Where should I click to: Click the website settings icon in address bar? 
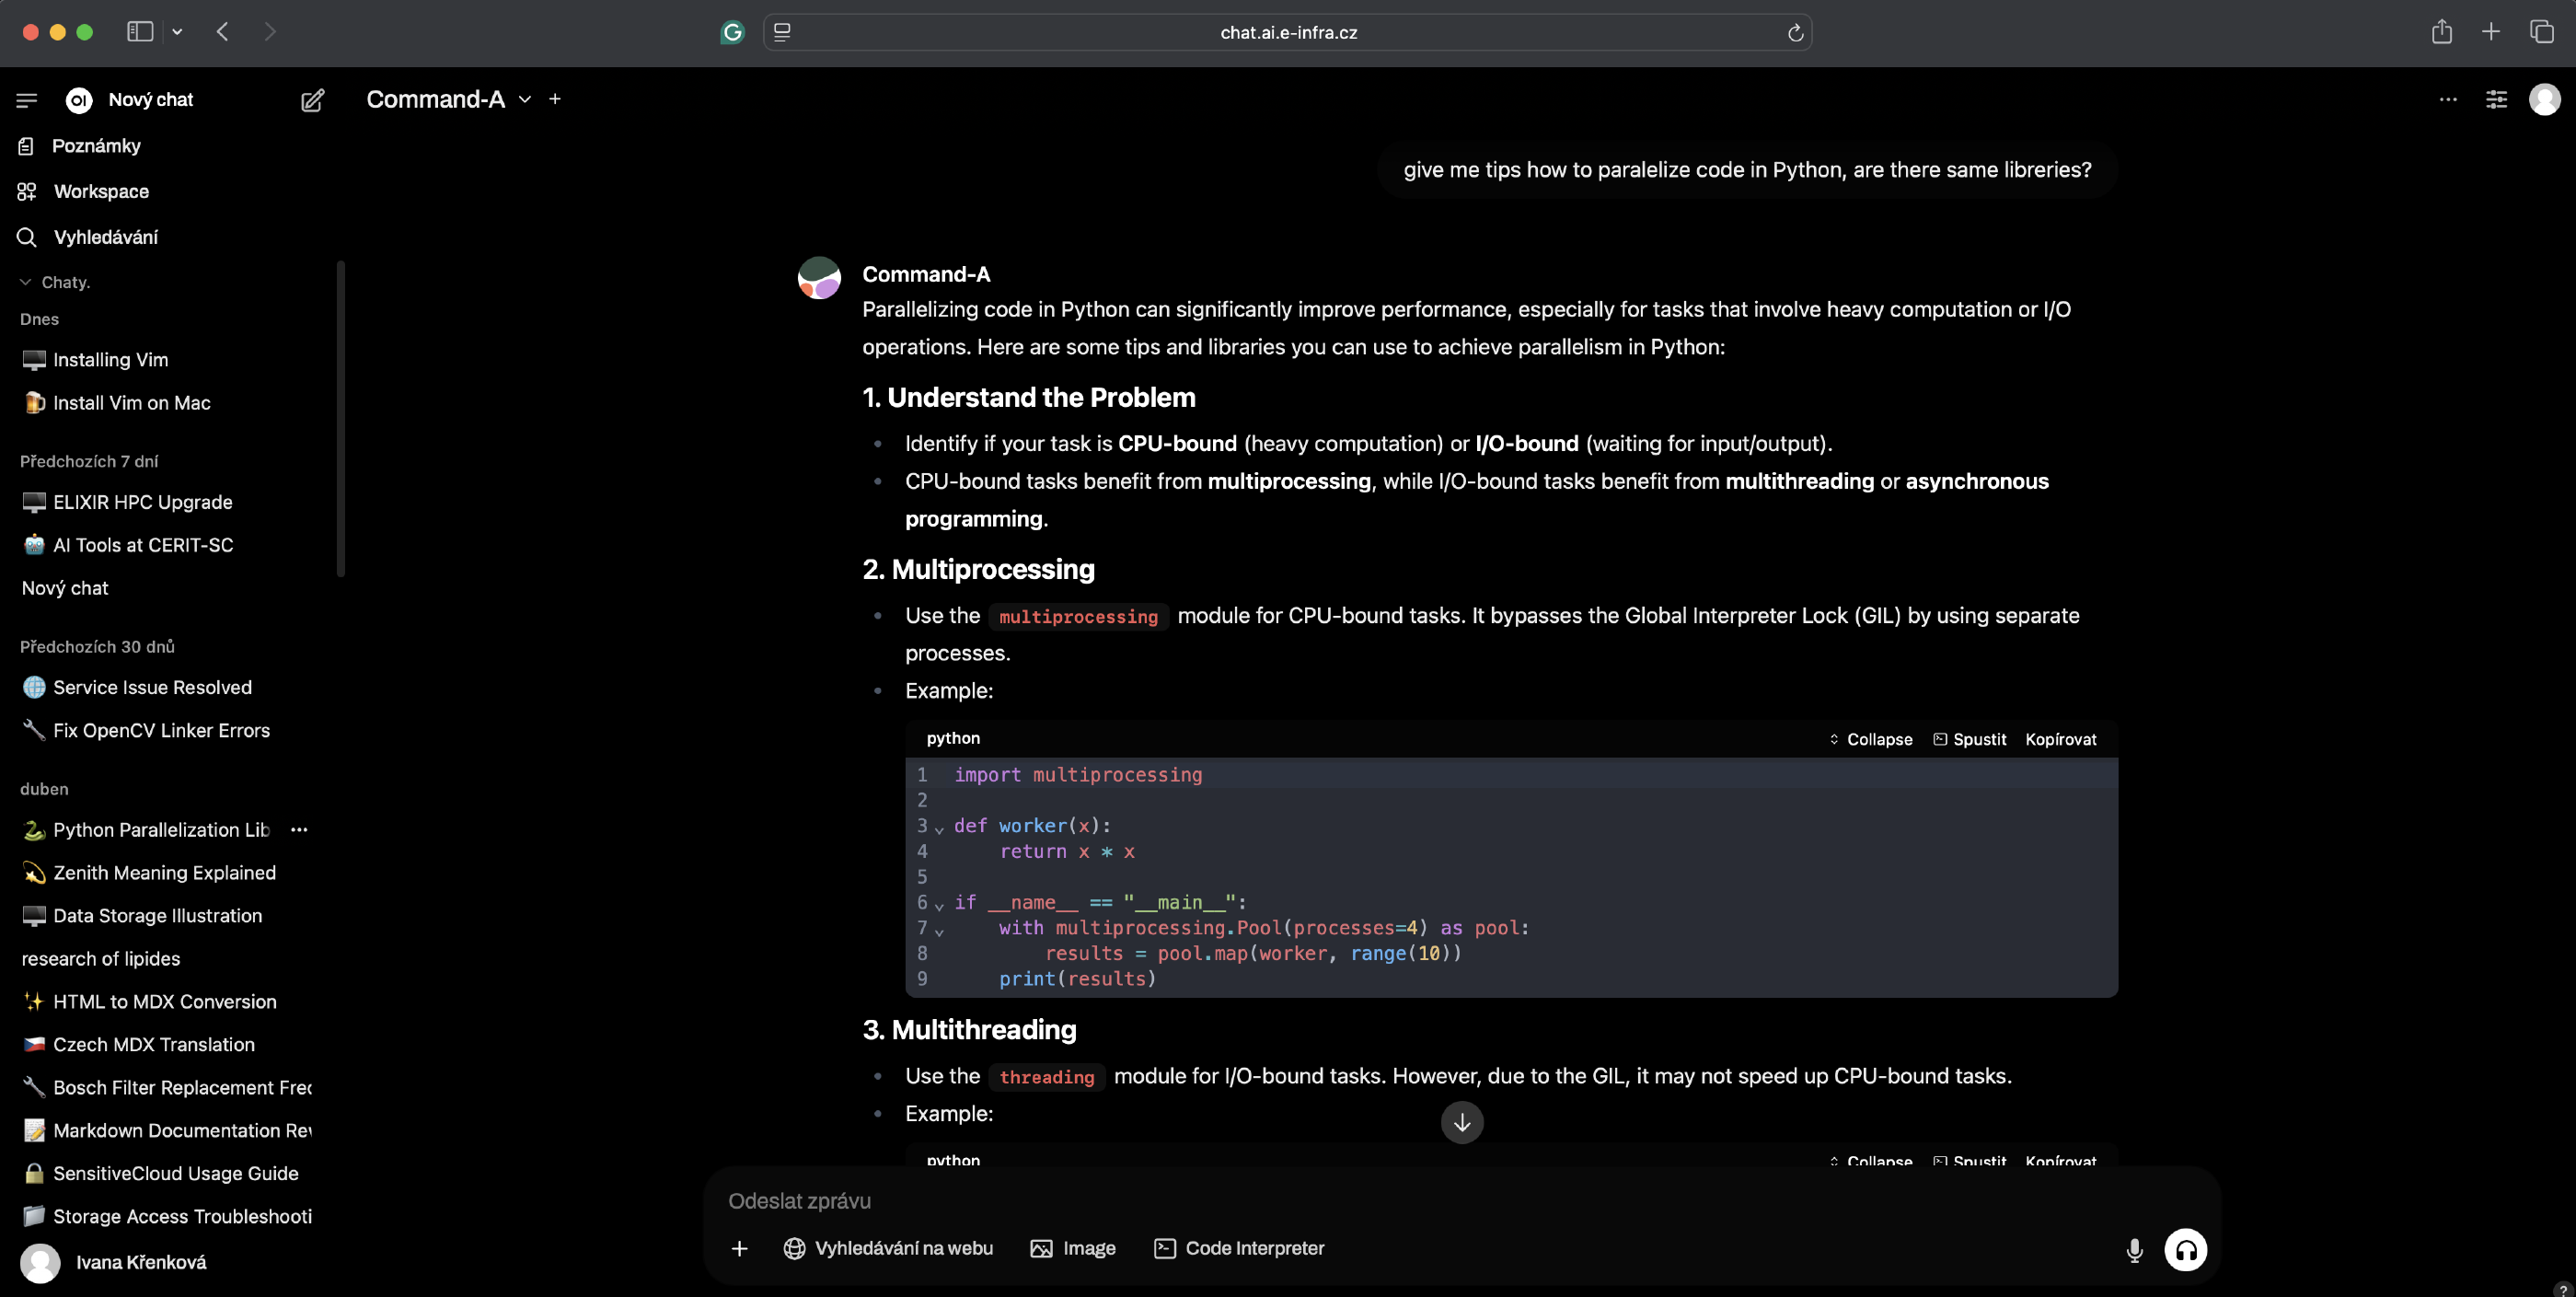pyautogui.click(x=782, y=33)
